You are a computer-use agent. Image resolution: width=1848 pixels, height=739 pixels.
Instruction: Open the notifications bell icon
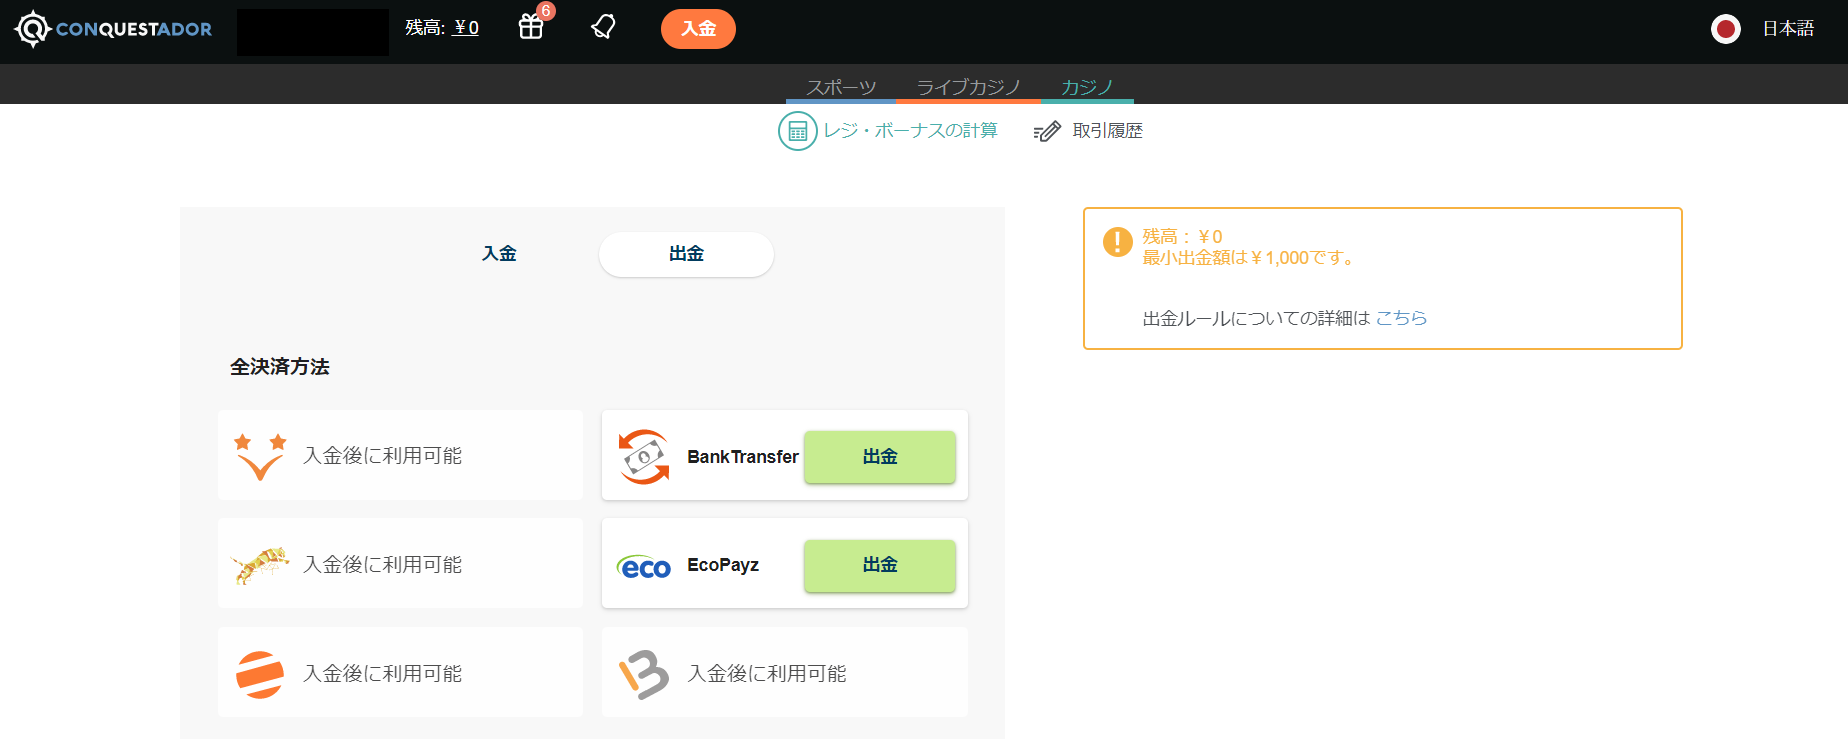603,27
